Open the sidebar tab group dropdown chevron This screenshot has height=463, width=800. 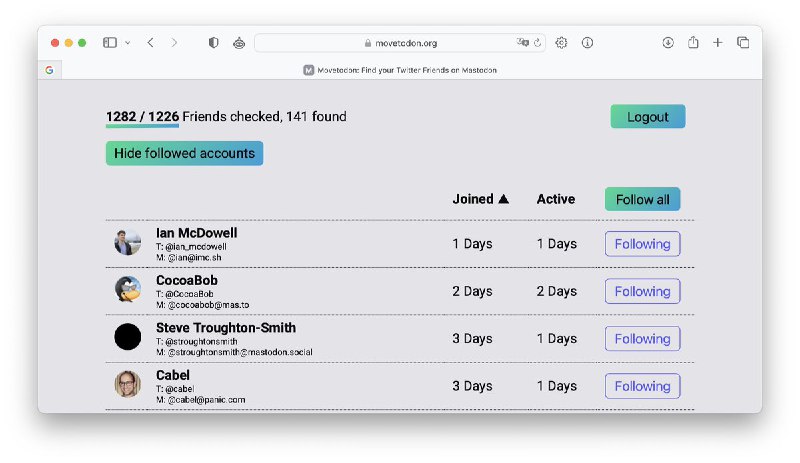pyautogui.click(x=127, y=43)
